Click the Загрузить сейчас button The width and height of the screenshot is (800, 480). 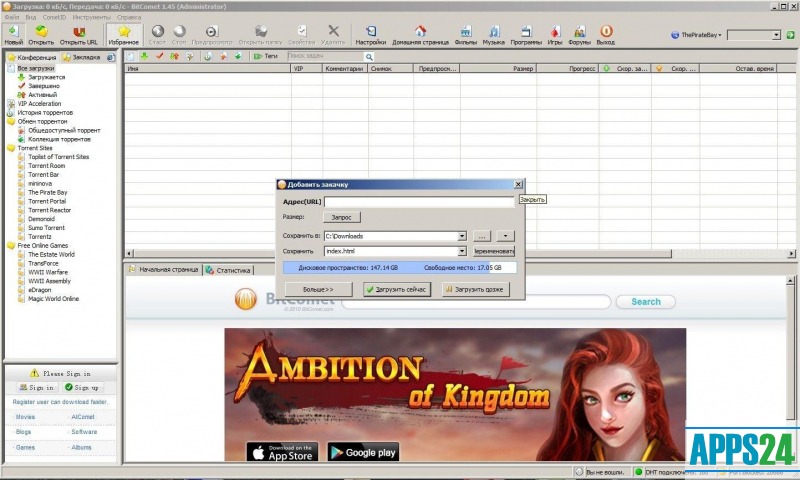pyautogui.click(x=396, y=289)
